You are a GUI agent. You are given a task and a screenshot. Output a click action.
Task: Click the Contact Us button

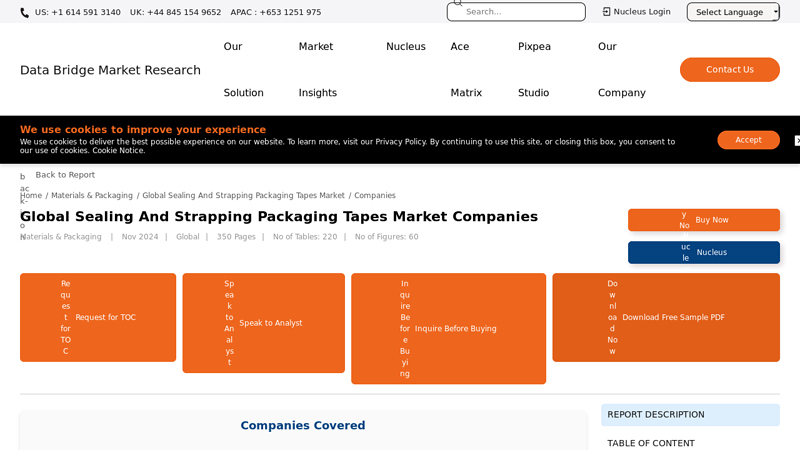coord(730,69)
